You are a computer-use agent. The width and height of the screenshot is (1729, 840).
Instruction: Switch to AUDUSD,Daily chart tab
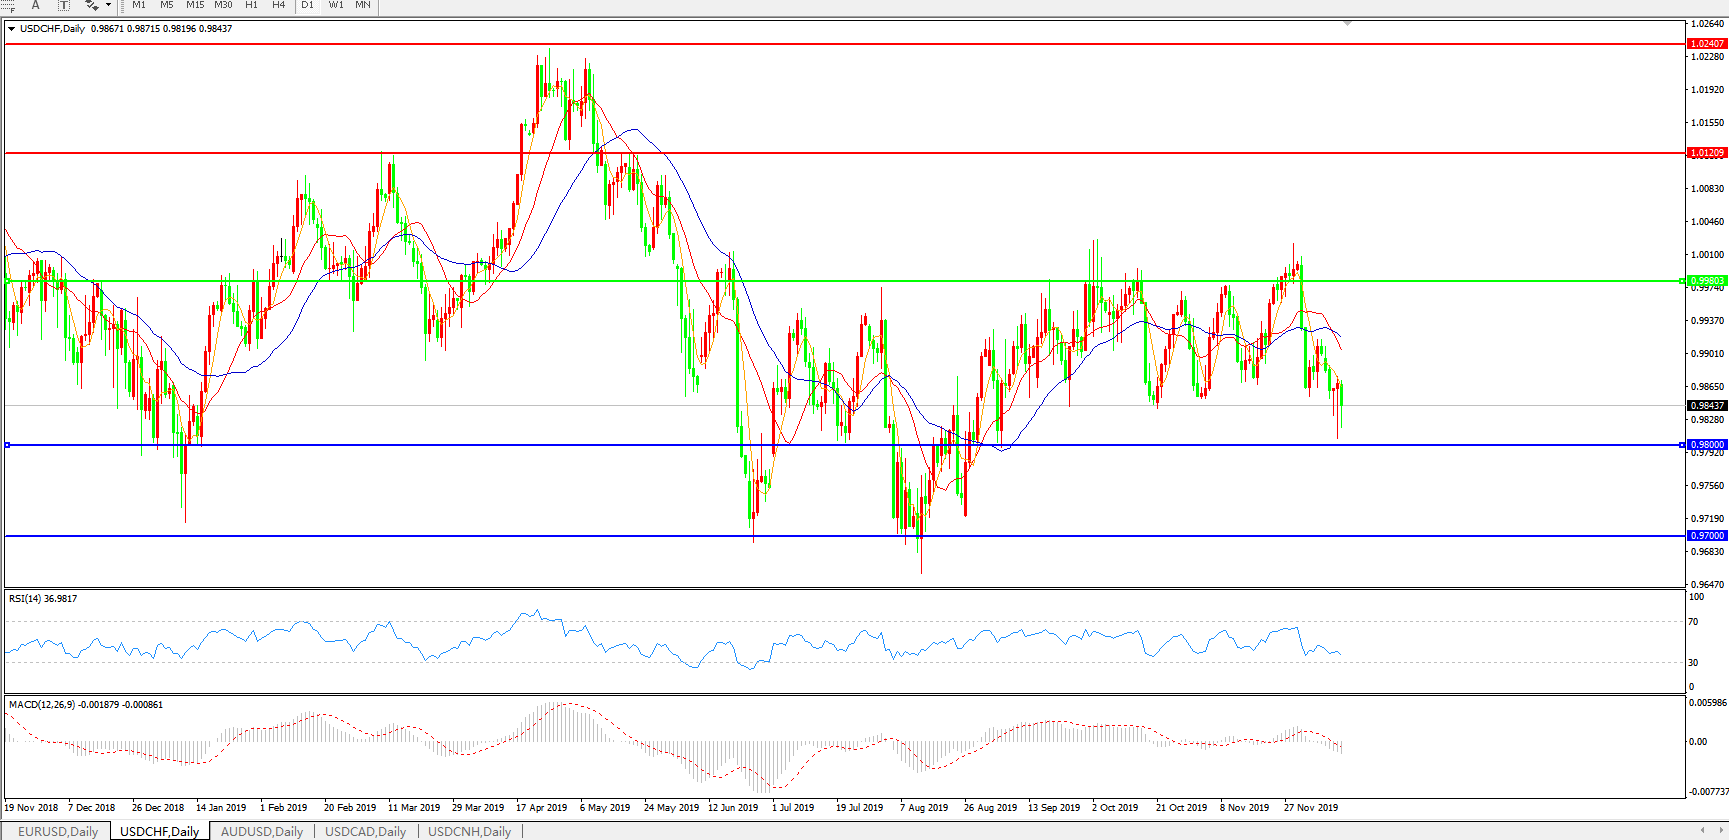coord(262,831)
